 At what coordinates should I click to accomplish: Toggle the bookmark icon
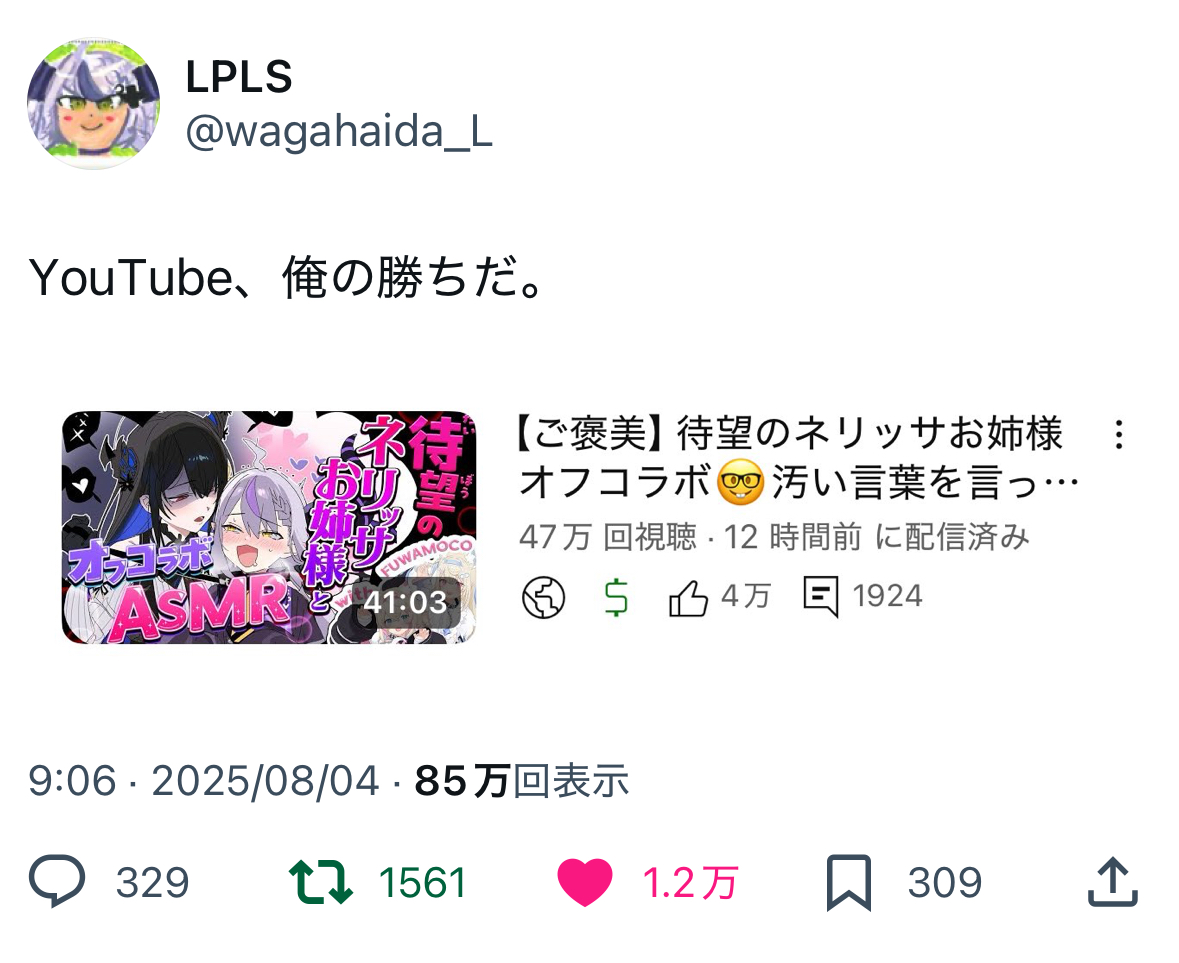[849, 883]
